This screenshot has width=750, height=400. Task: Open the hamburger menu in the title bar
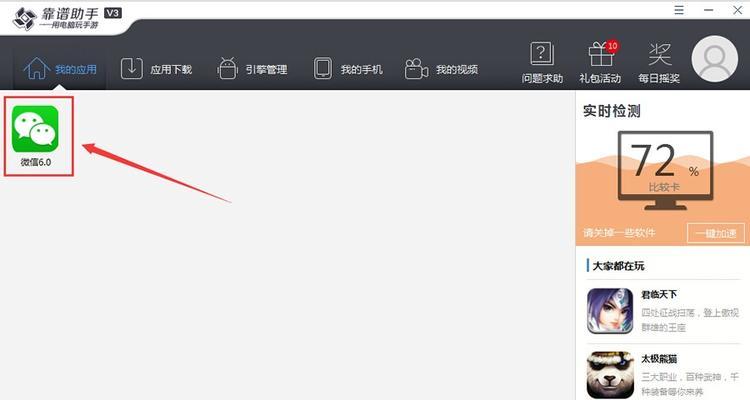tap(679, 10)
